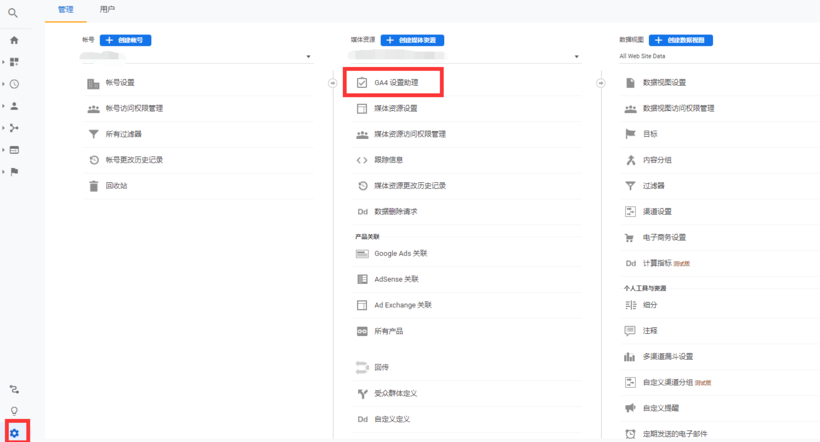Open the behavior window icon
820x442 pixels.
pyautogui.click(x=14, y=150)
